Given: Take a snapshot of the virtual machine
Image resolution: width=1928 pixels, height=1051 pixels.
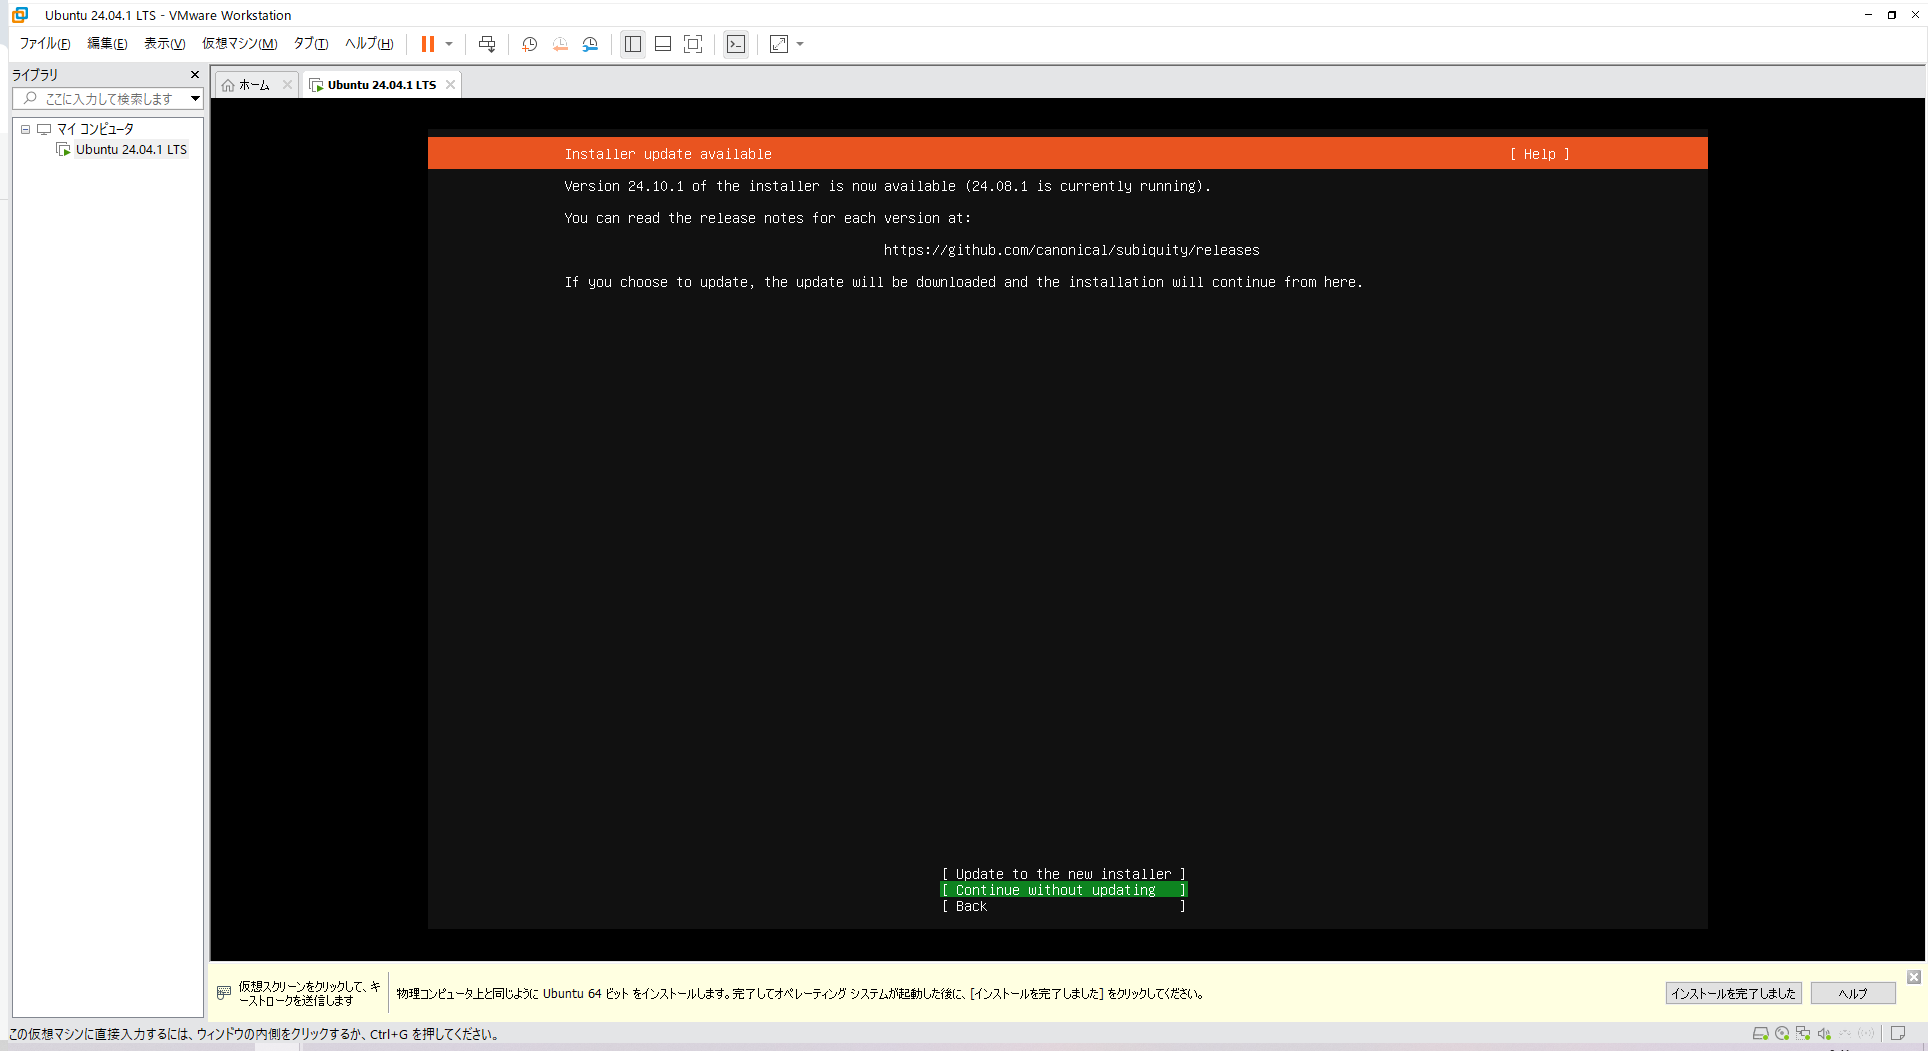Looking at the screenshot, I should 530,44.
